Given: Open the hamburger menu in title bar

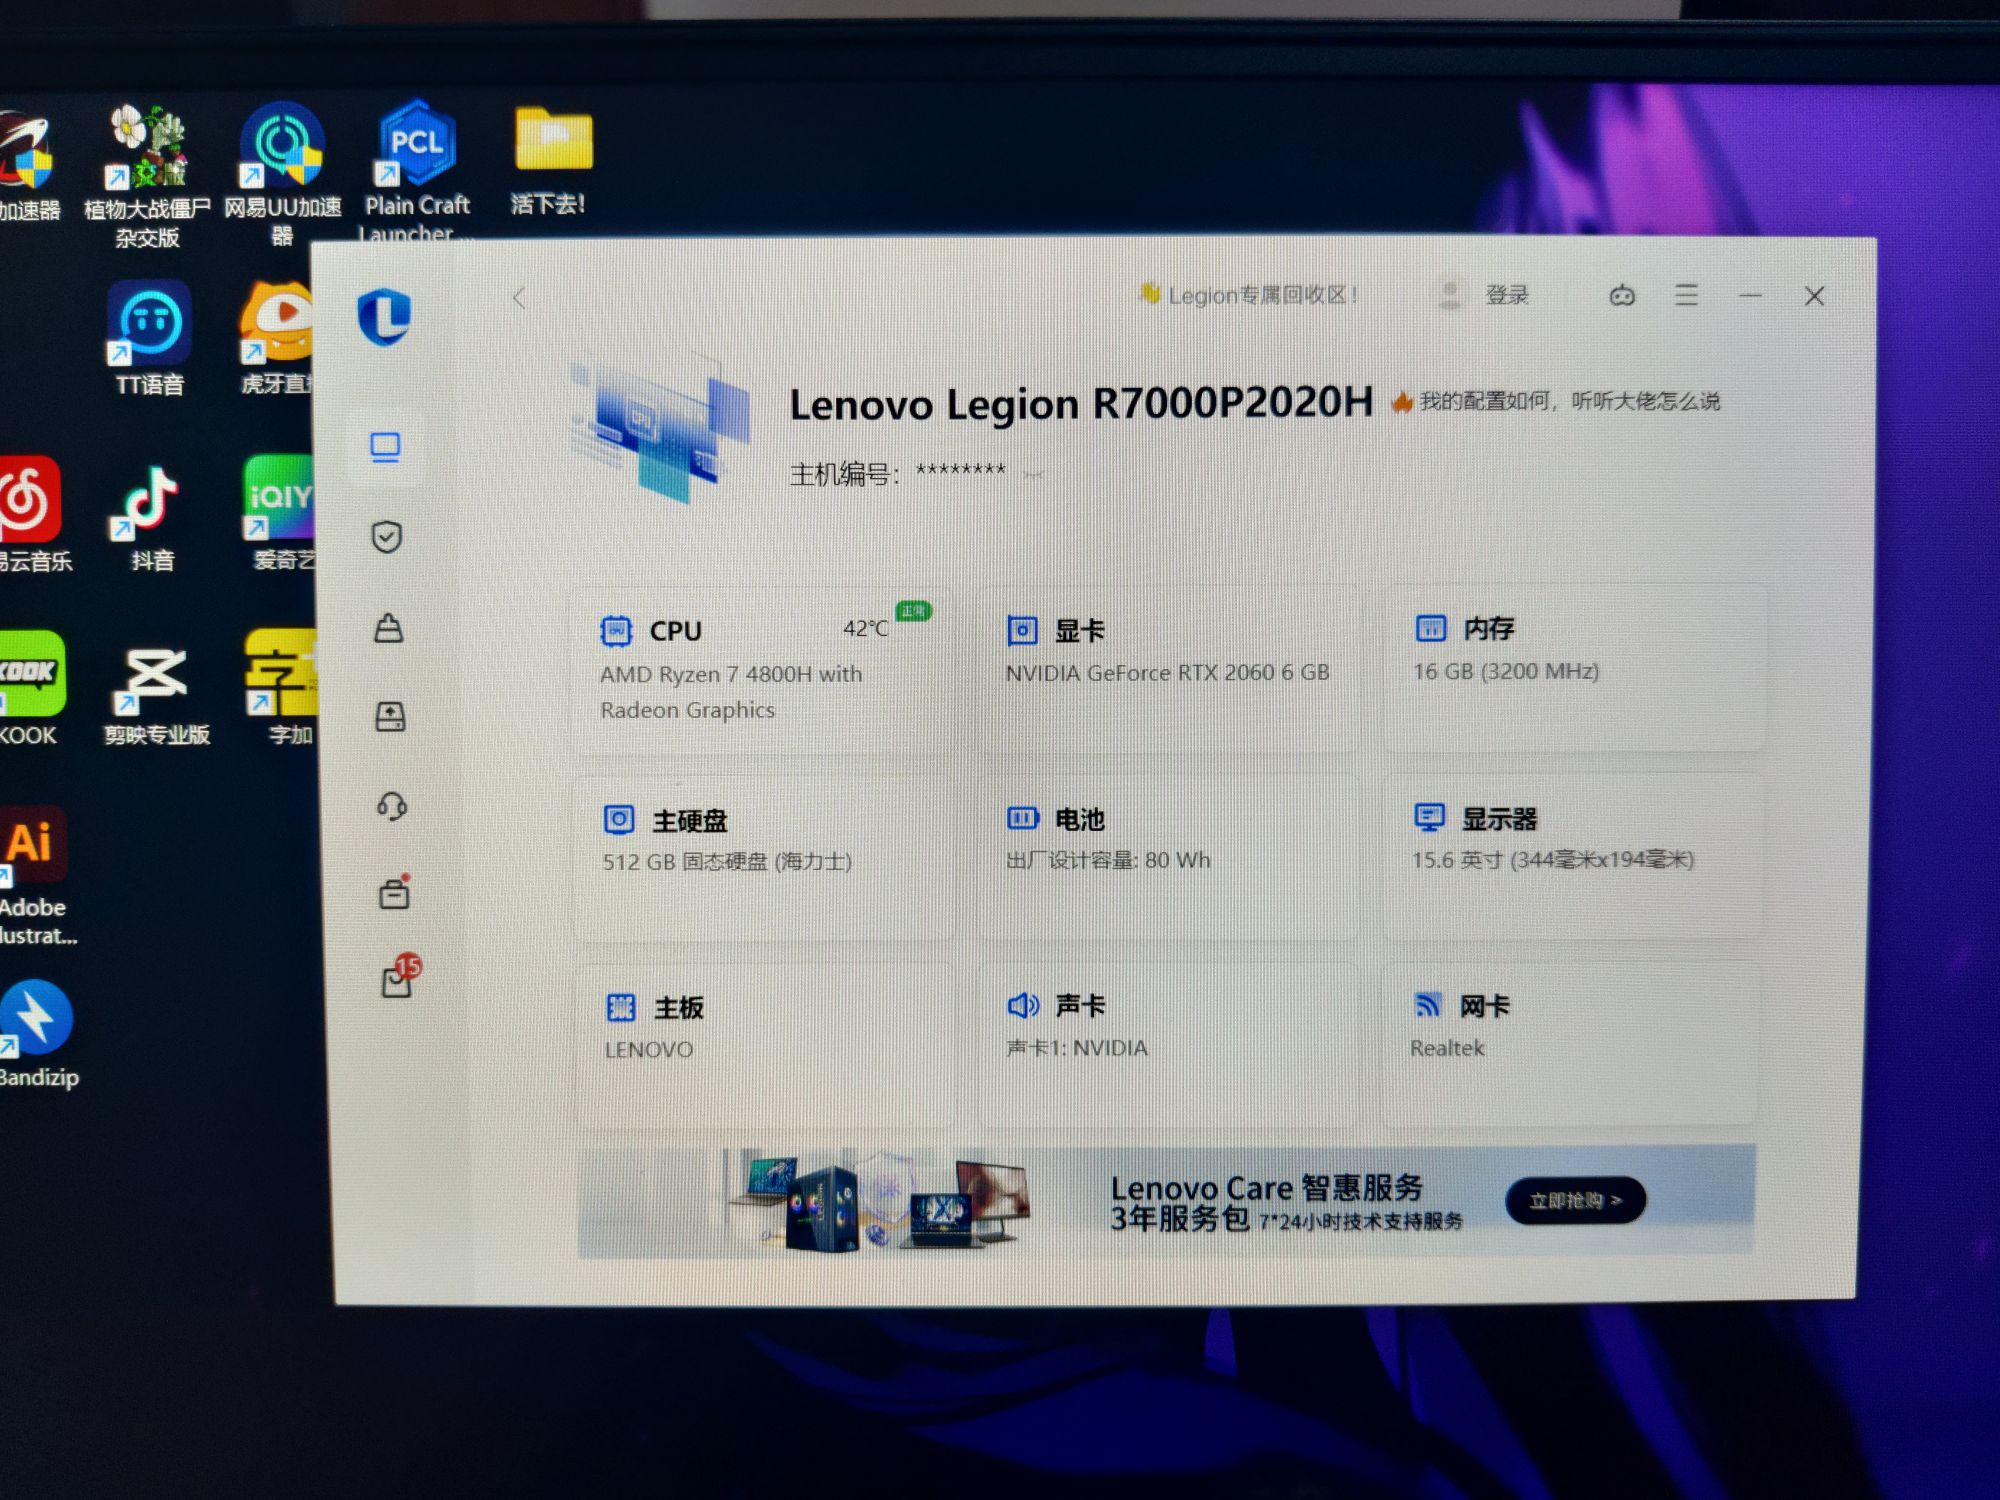Looking at the screenshot, I should [x=1686, y=295].
